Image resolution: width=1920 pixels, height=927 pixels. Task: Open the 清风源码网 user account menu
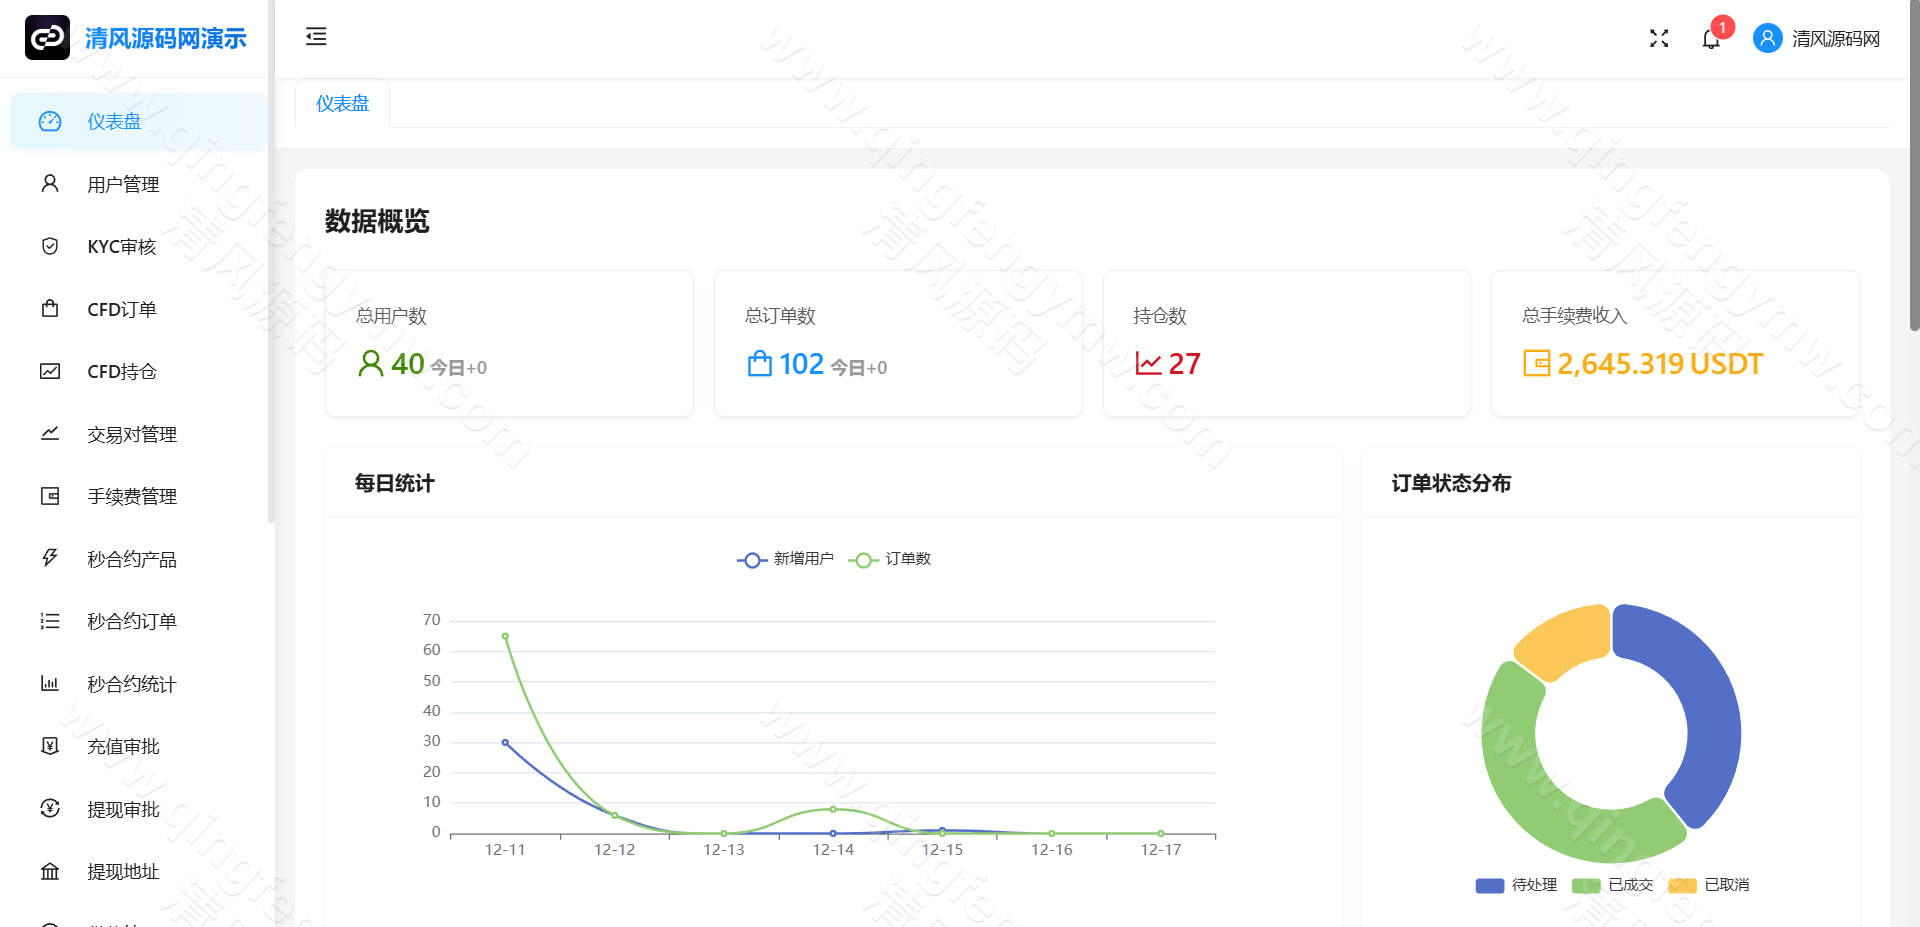tap(1835, 39)
